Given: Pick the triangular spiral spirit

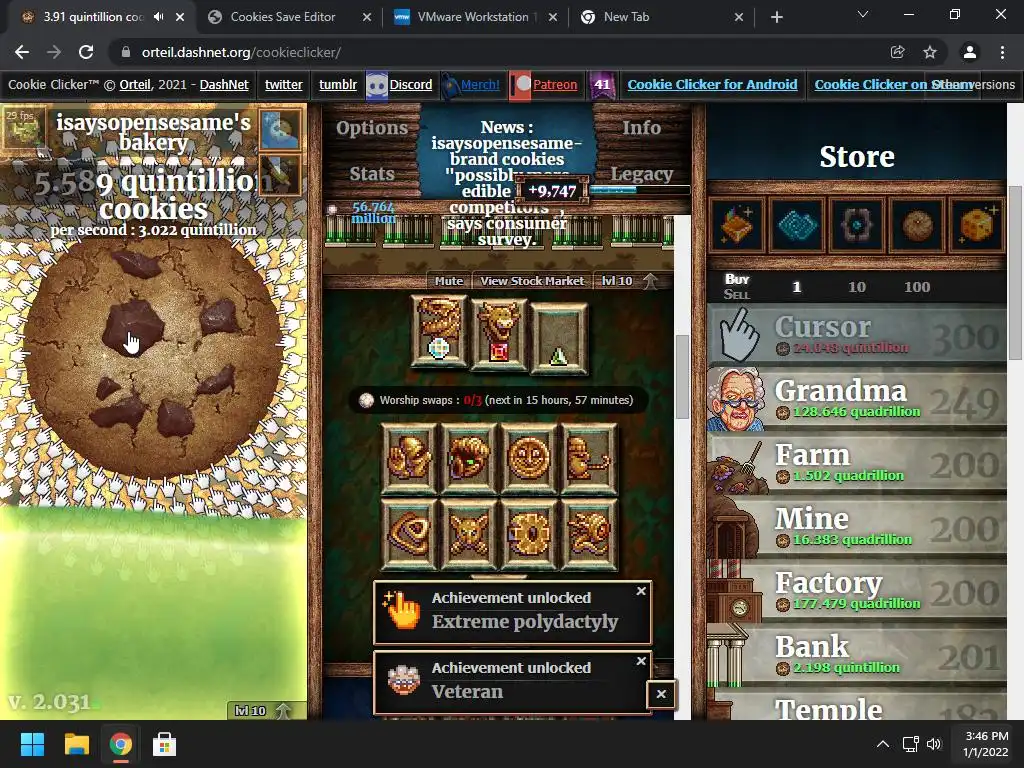Looking at the screenshot, I should (x=409, y=534).
